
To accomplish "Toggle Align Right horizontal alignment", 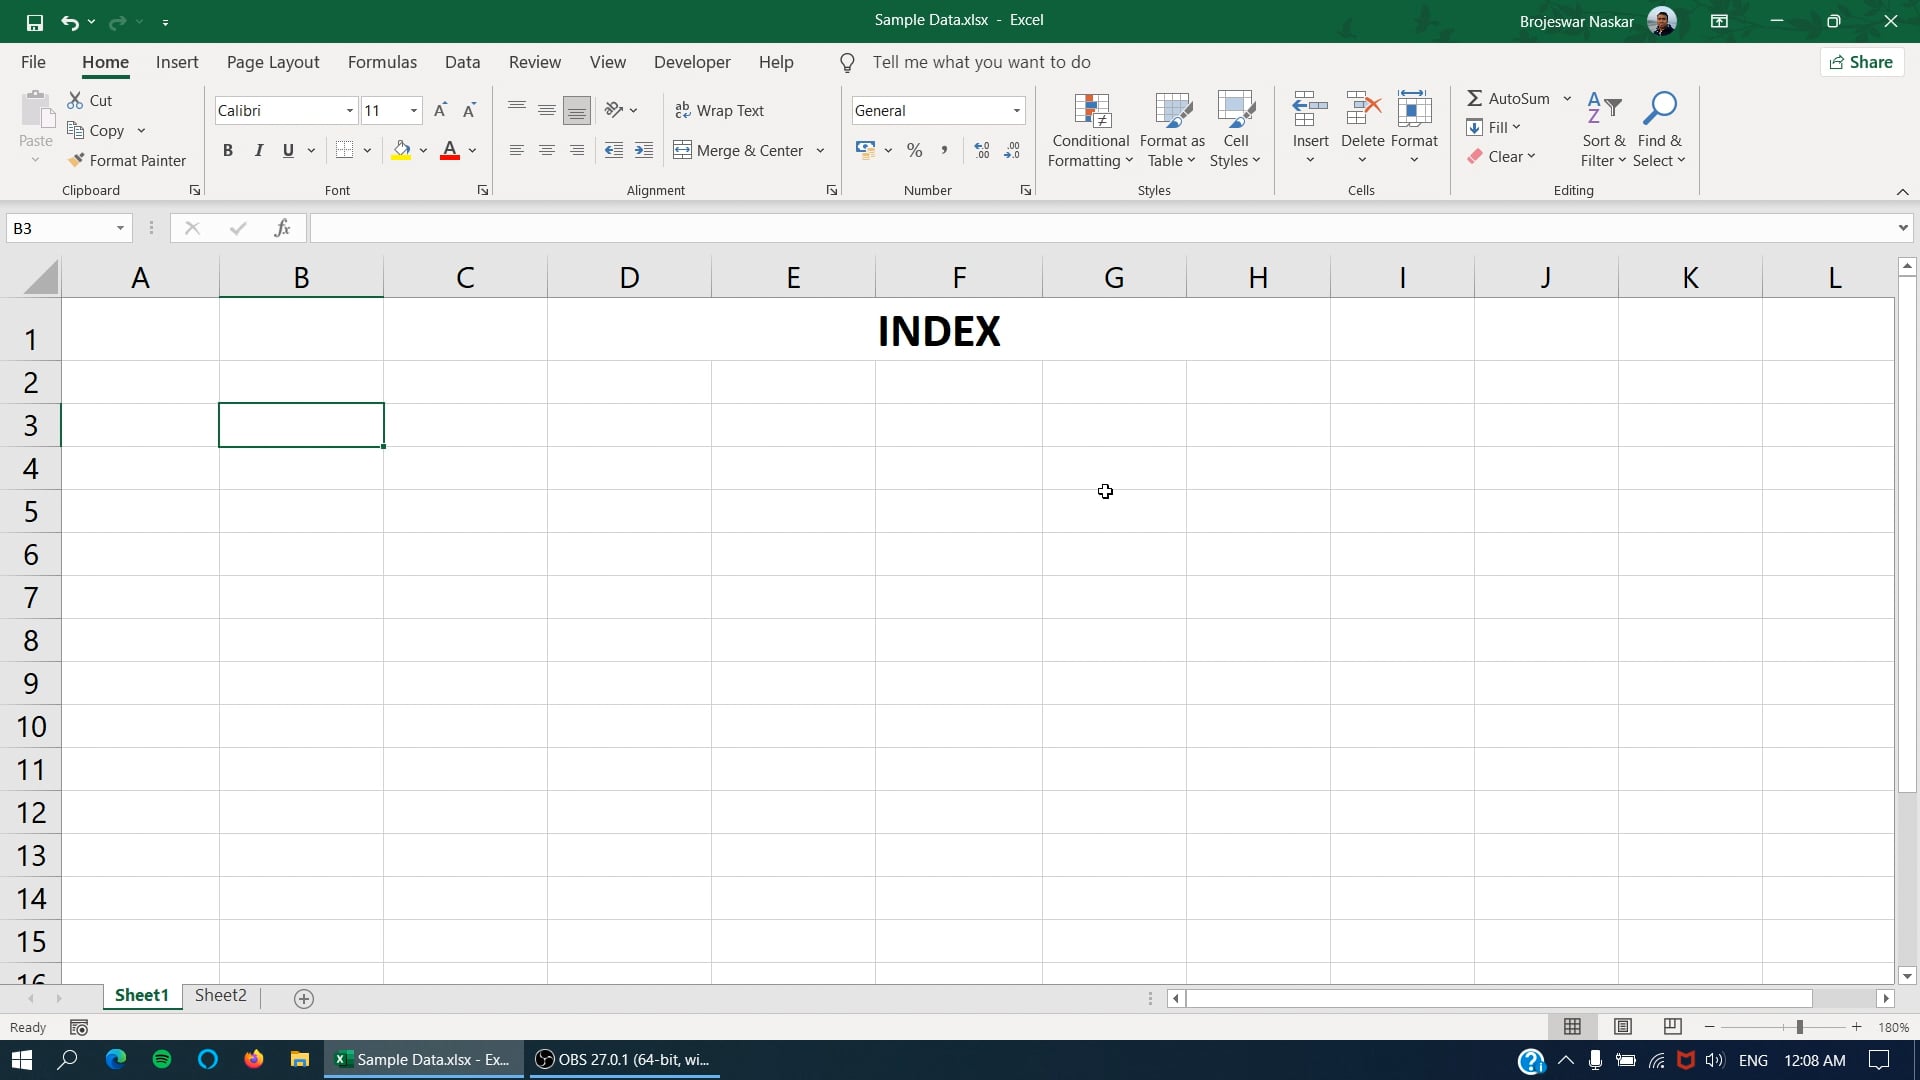I will (577, 150).
